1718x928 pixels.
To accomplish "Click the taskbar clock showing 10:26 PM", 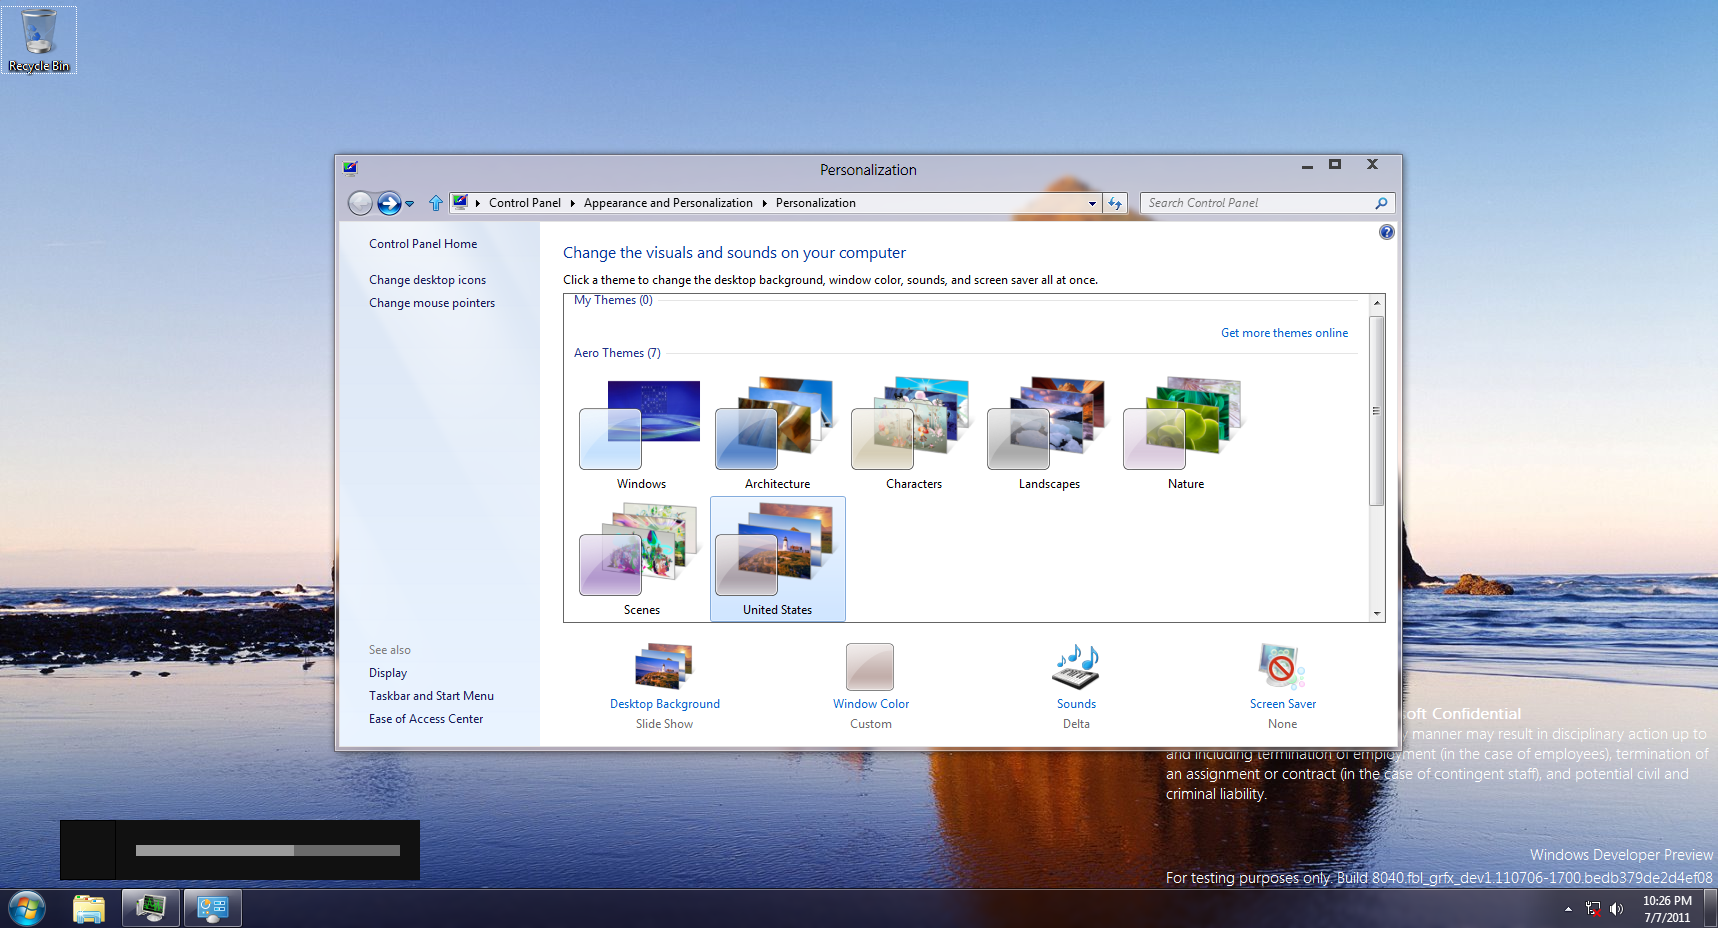I will pyautogui.click(x=1667, y=909).
